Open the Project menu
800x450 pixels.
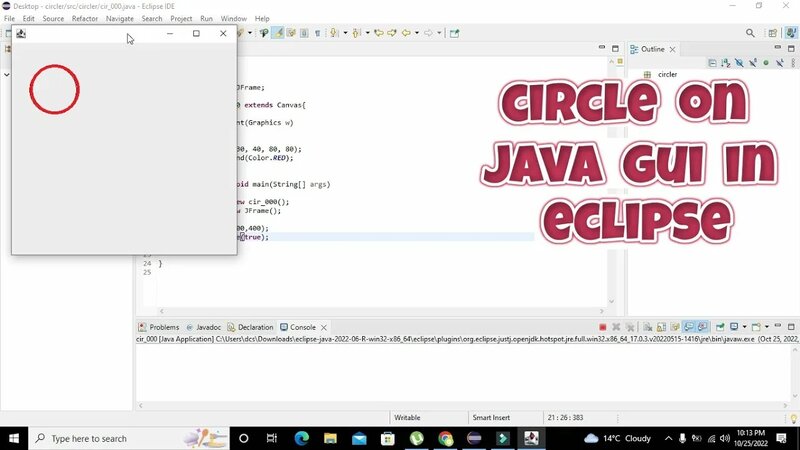point(181,18)
